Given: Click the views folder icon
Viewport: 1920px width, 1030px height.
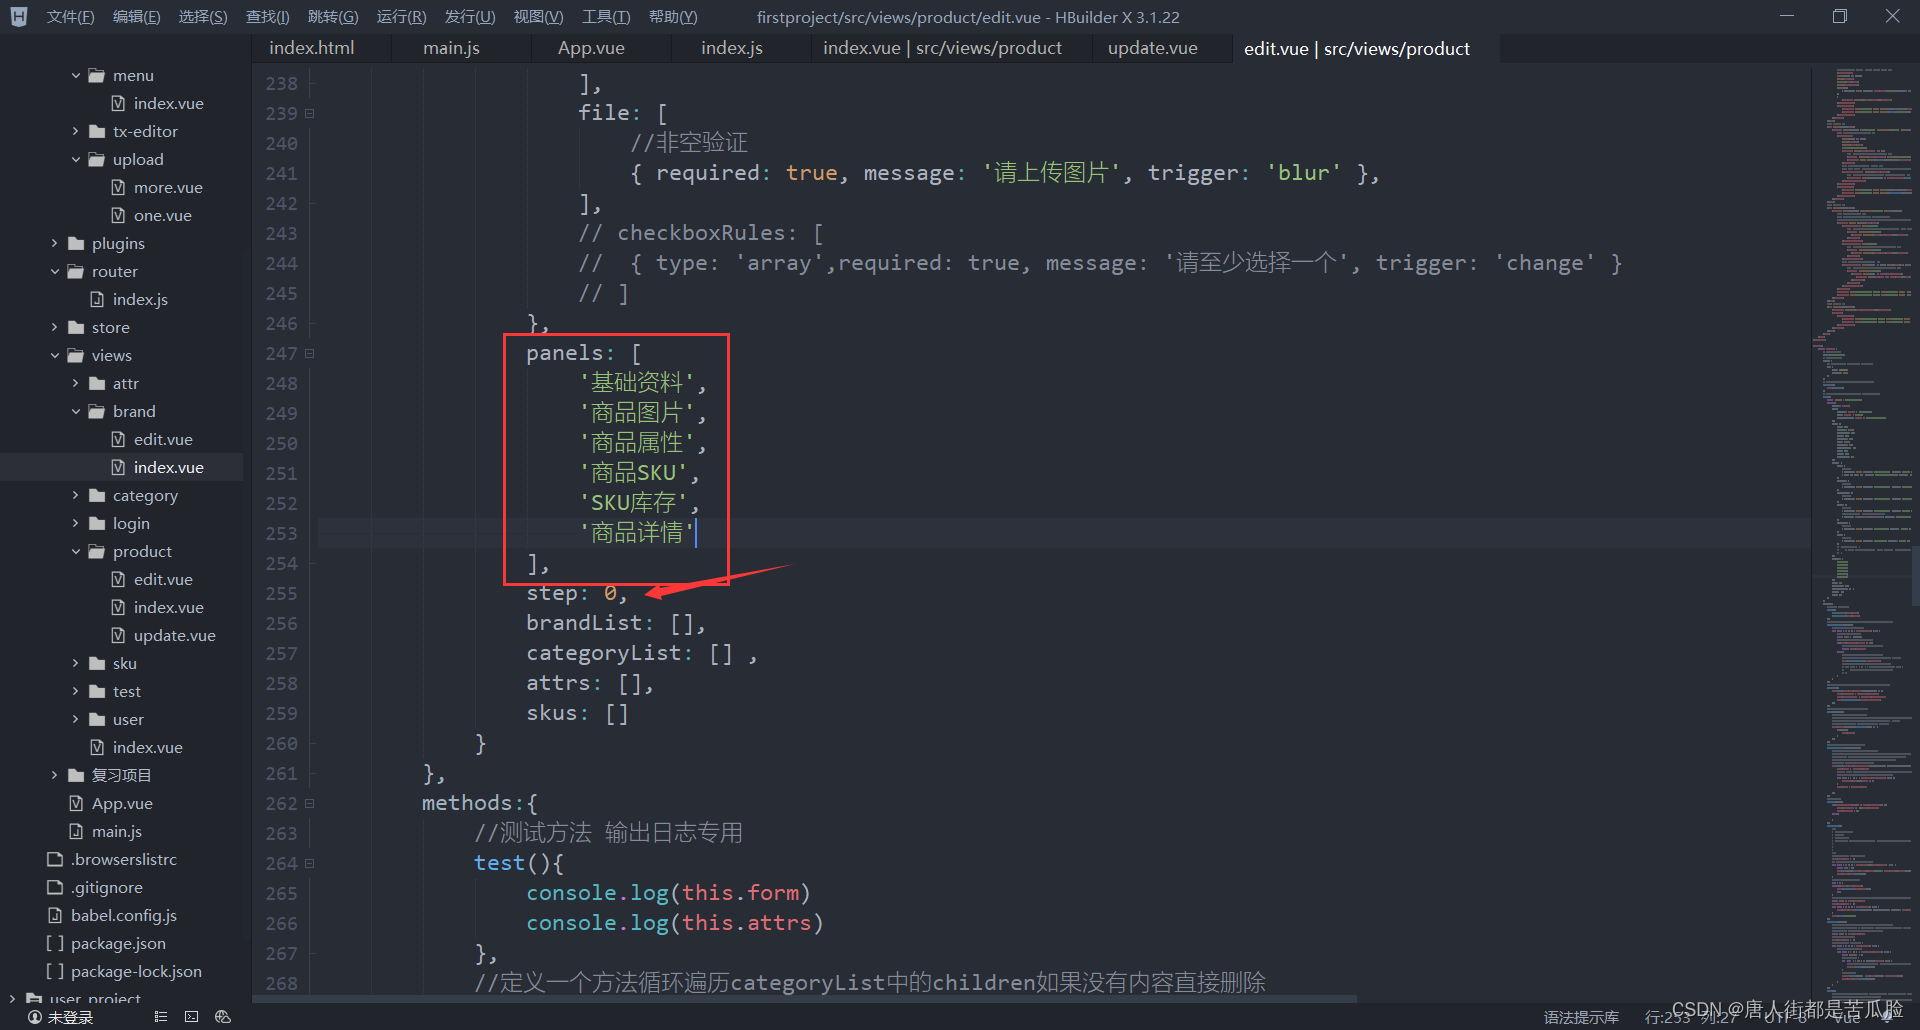Looking at the screenshot, I should coord(76,355).
